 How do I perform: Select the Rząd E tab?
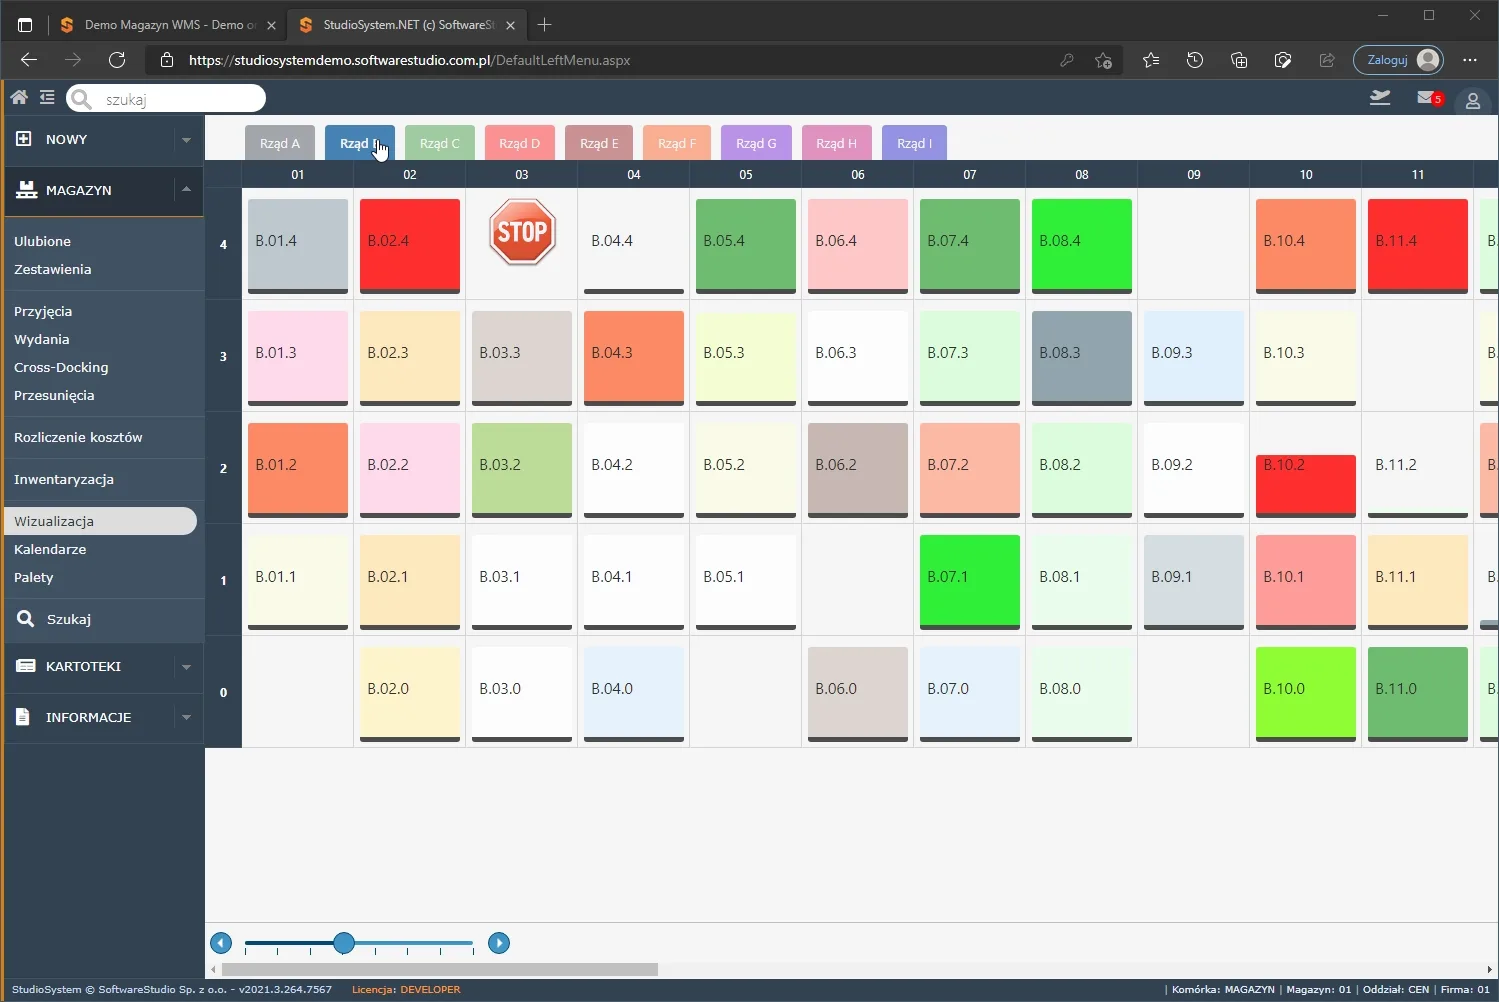coord(600,143)
